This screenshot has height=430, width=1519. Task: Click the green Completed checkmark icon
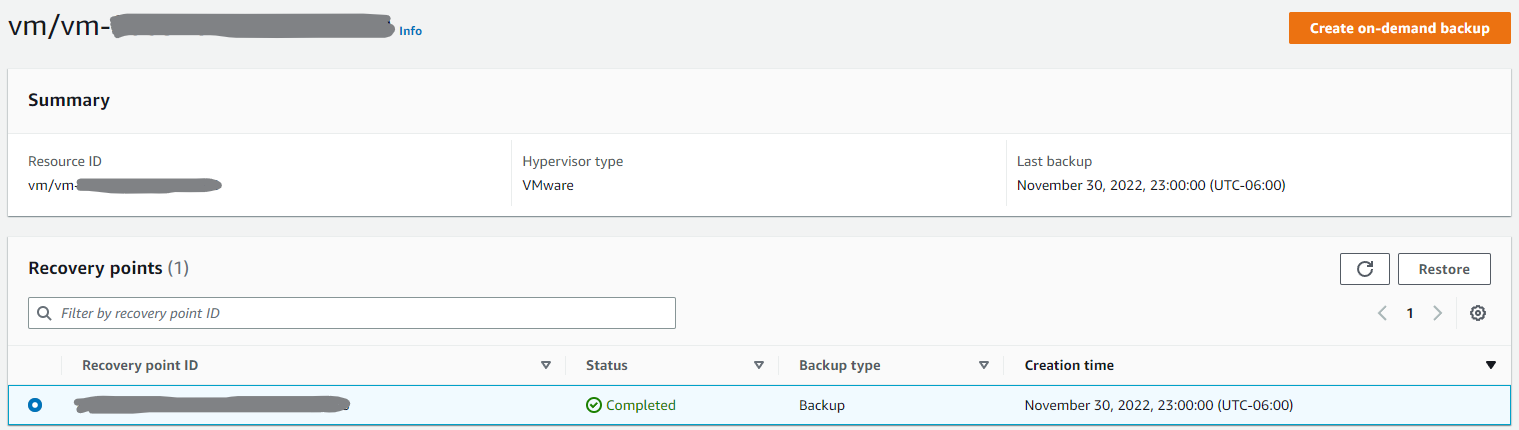coord(594,405)
